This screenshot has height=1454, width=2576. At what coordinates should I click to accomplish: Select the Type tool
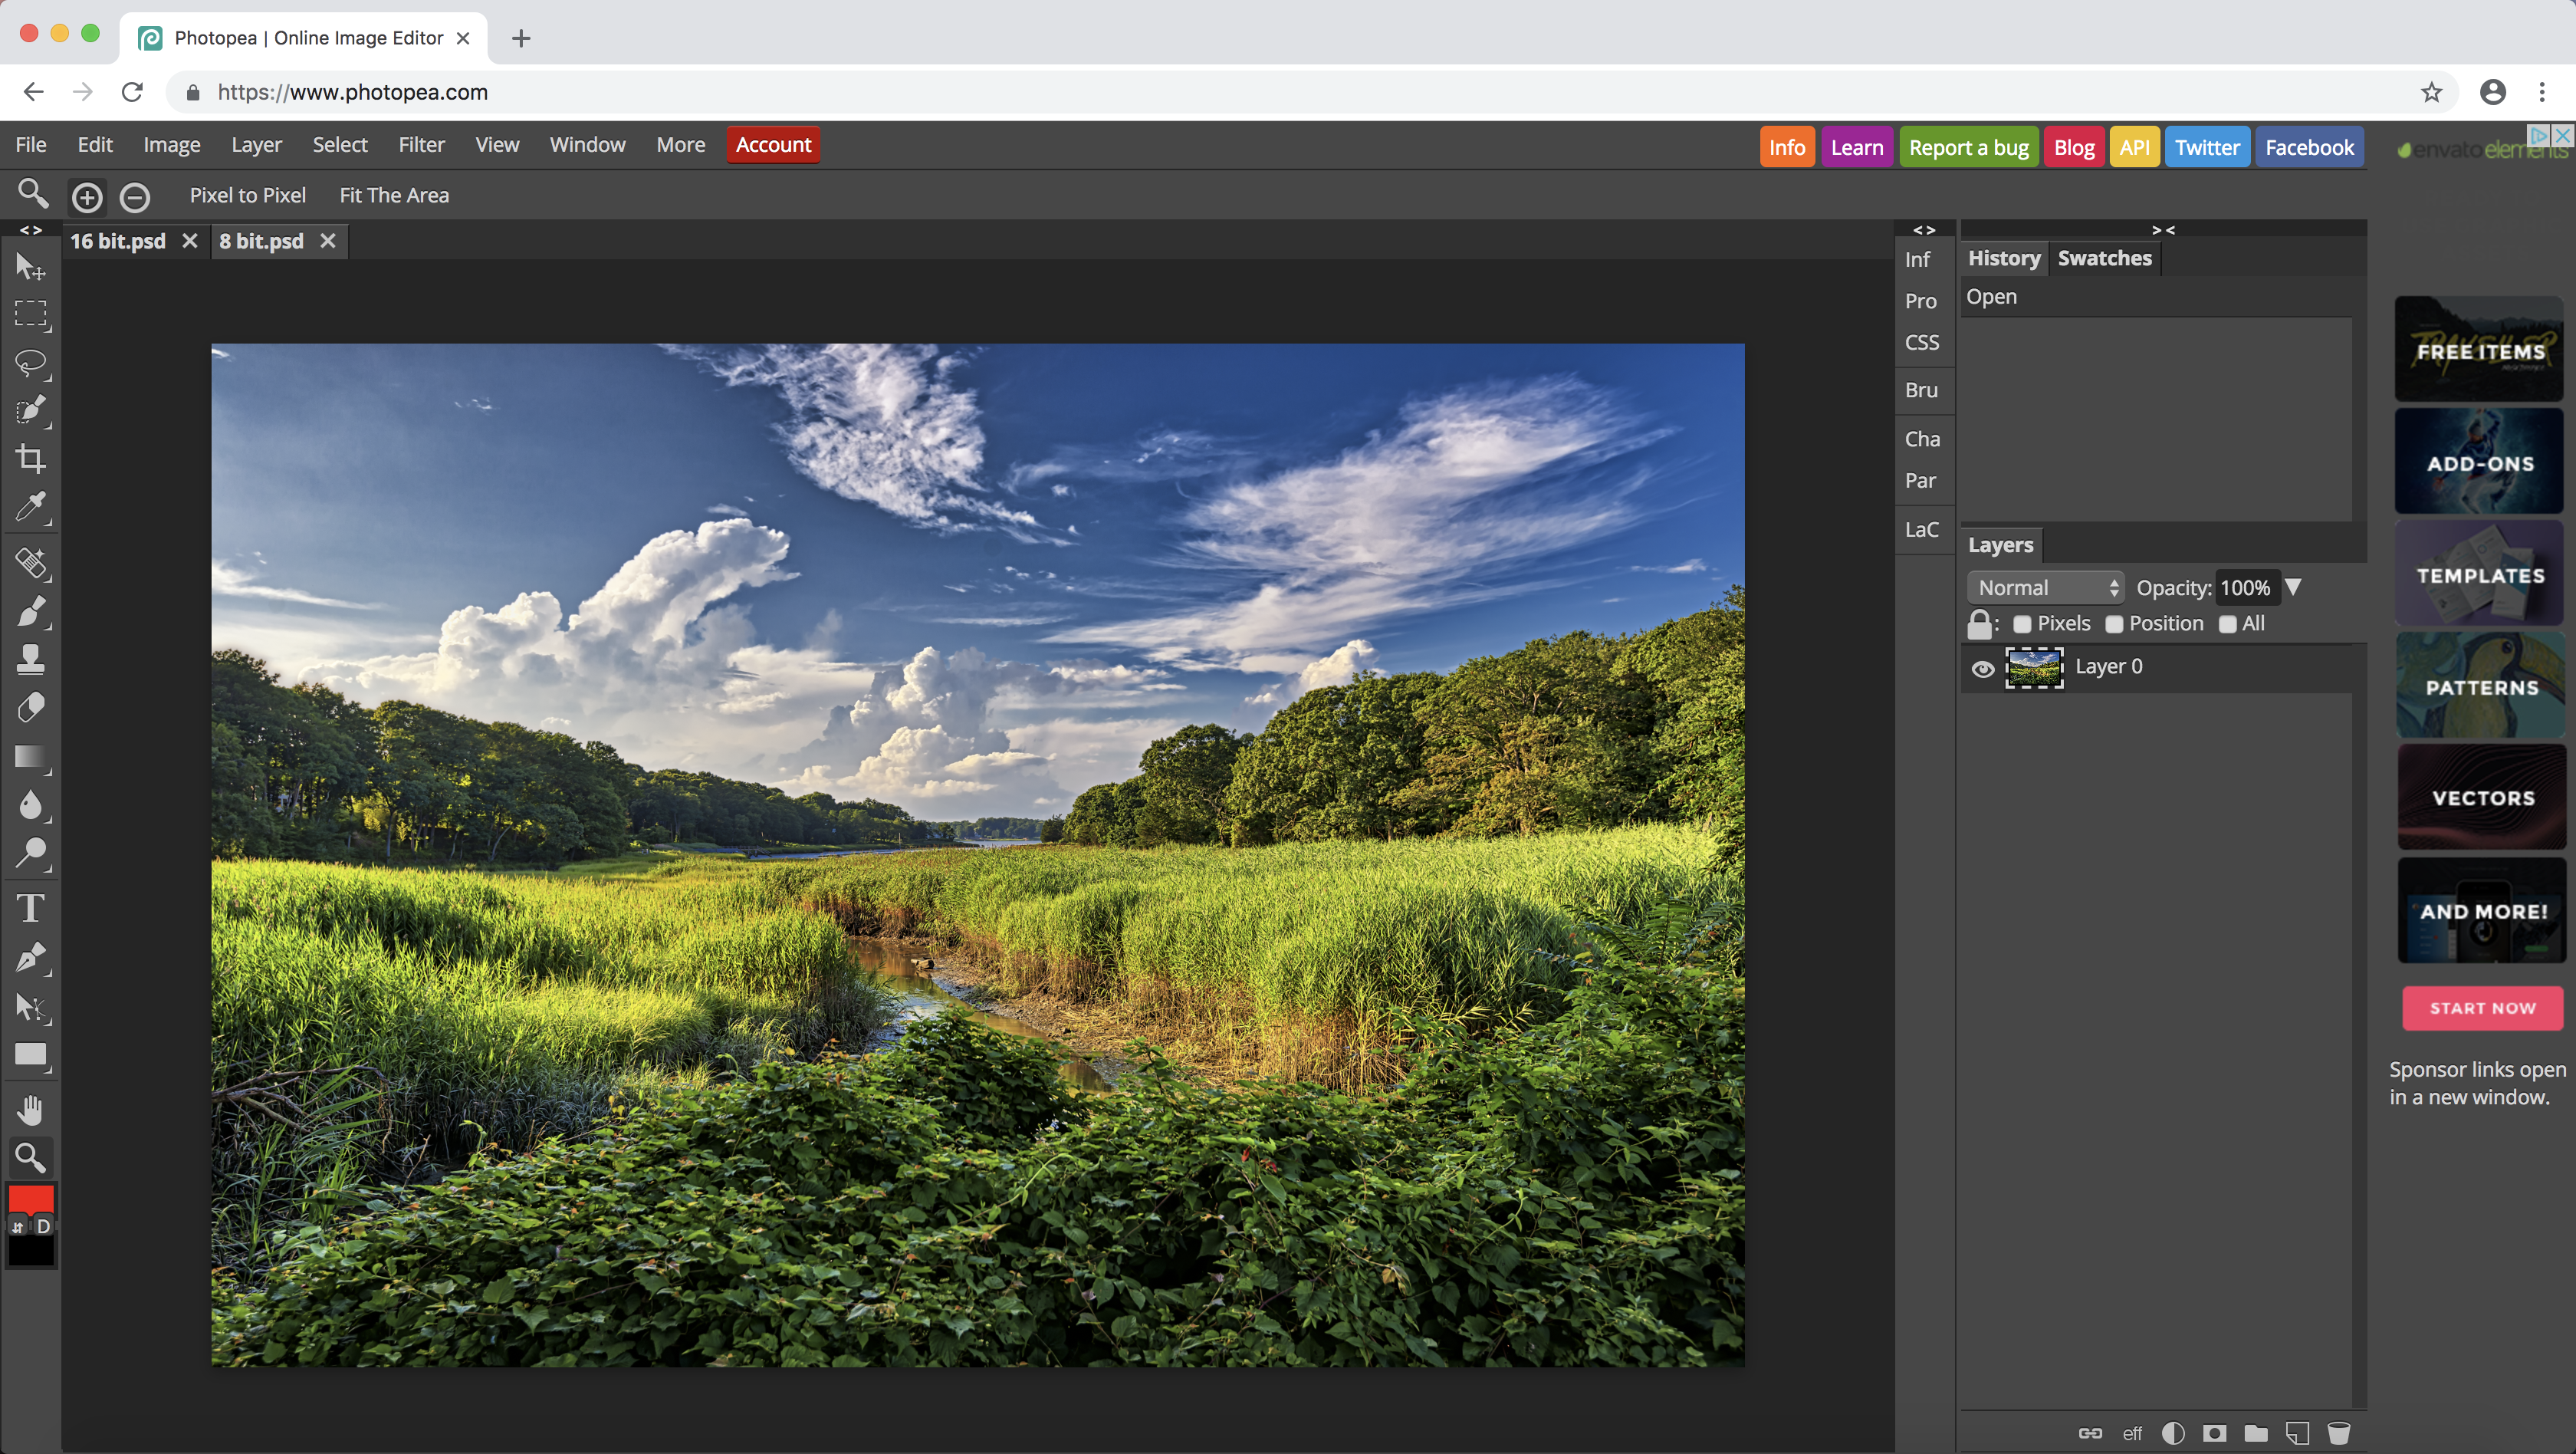coord(31,908)
